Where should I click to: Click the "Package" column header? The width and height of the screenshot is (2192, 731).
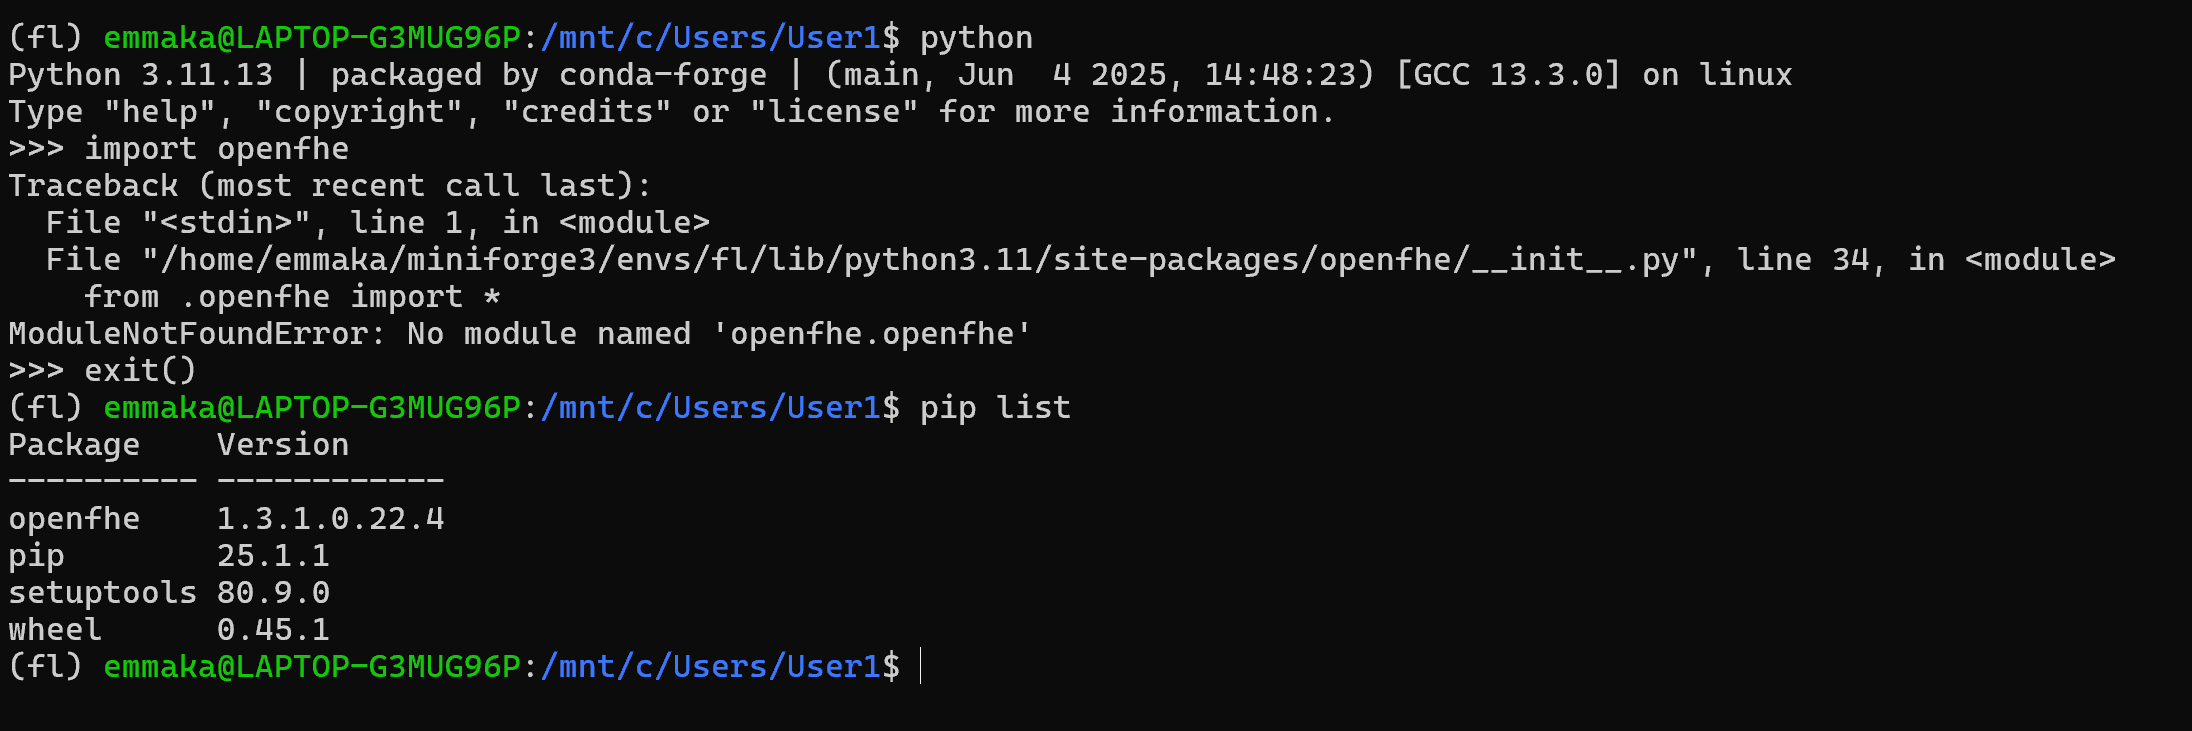74,445
